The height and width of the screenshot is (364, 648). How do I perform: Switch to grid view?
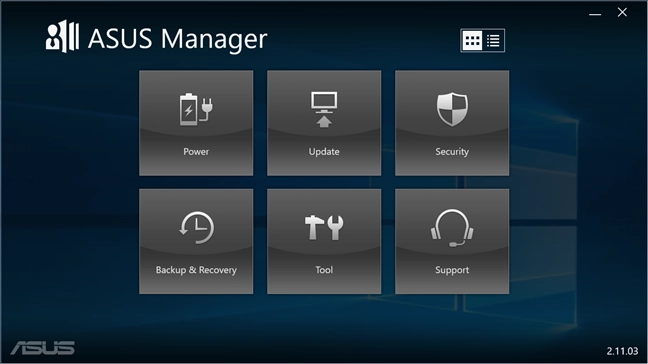tap(472, 40)
